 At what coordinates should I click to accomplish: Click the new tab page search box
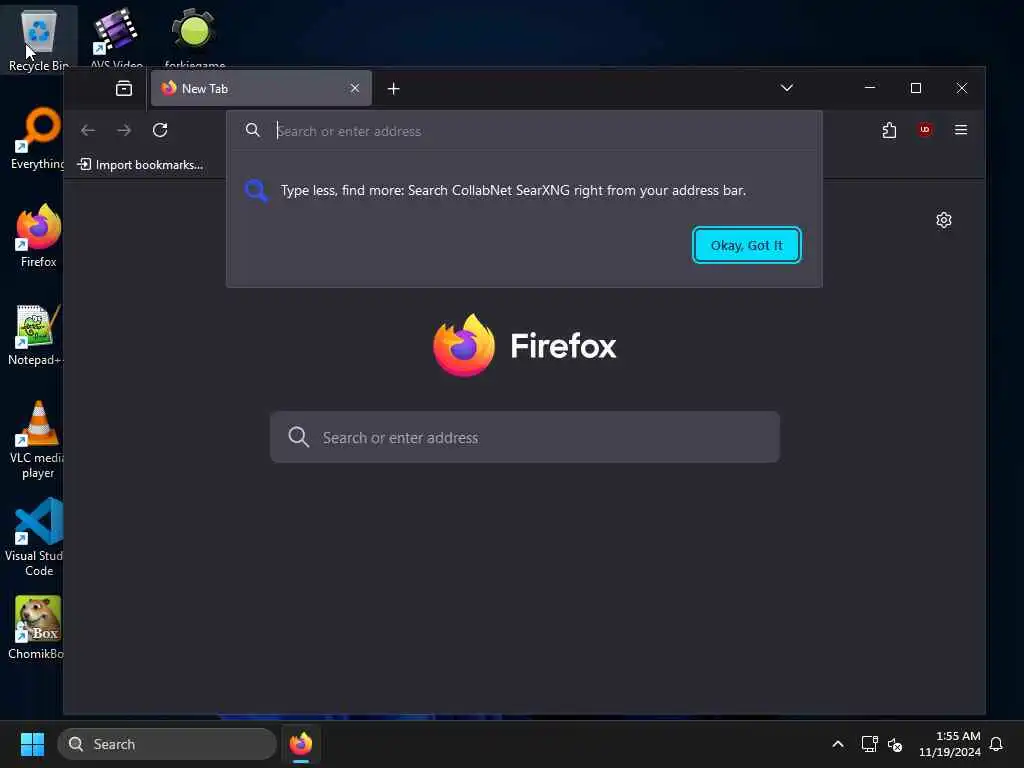click(x=524, y=437)
